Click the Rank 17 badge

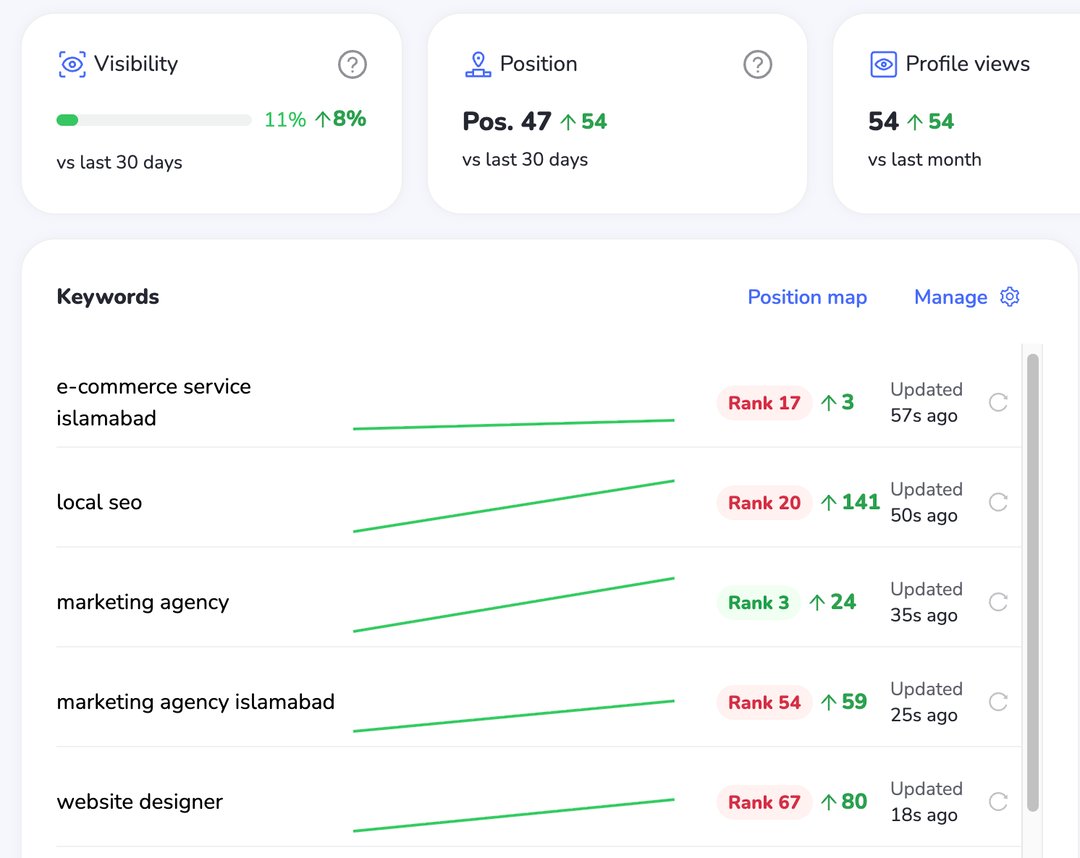coord(764,403)
